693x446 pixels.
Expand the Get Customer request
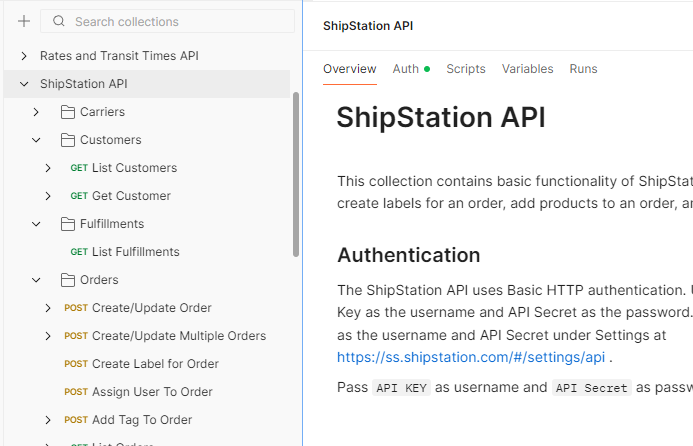[48, 196]
